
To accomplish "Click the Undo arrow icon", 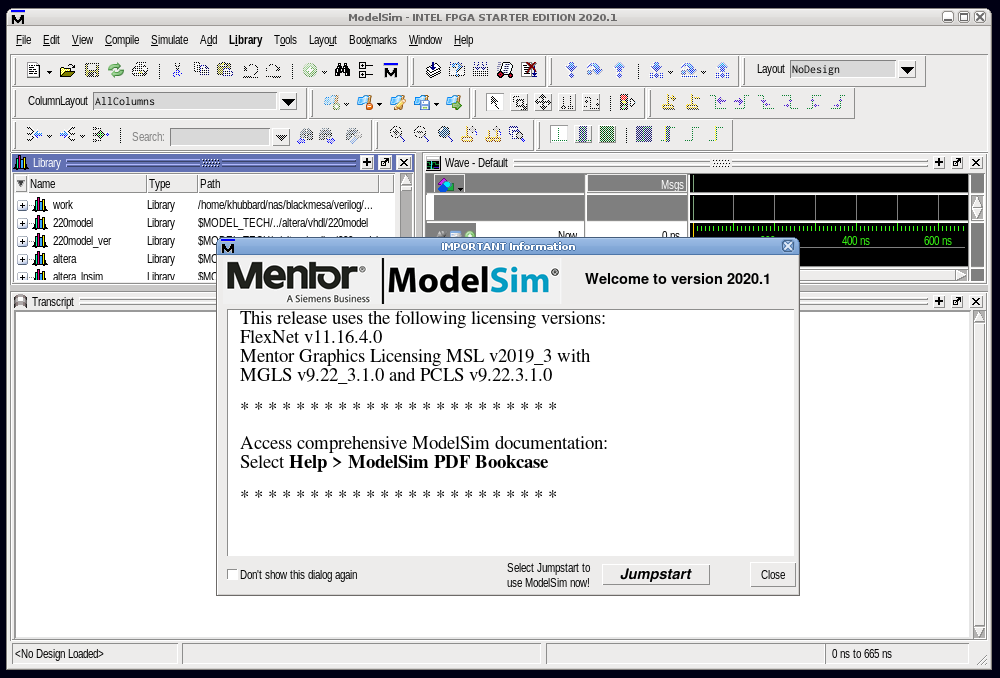I will pyautogui.click(x=250, y=70).
